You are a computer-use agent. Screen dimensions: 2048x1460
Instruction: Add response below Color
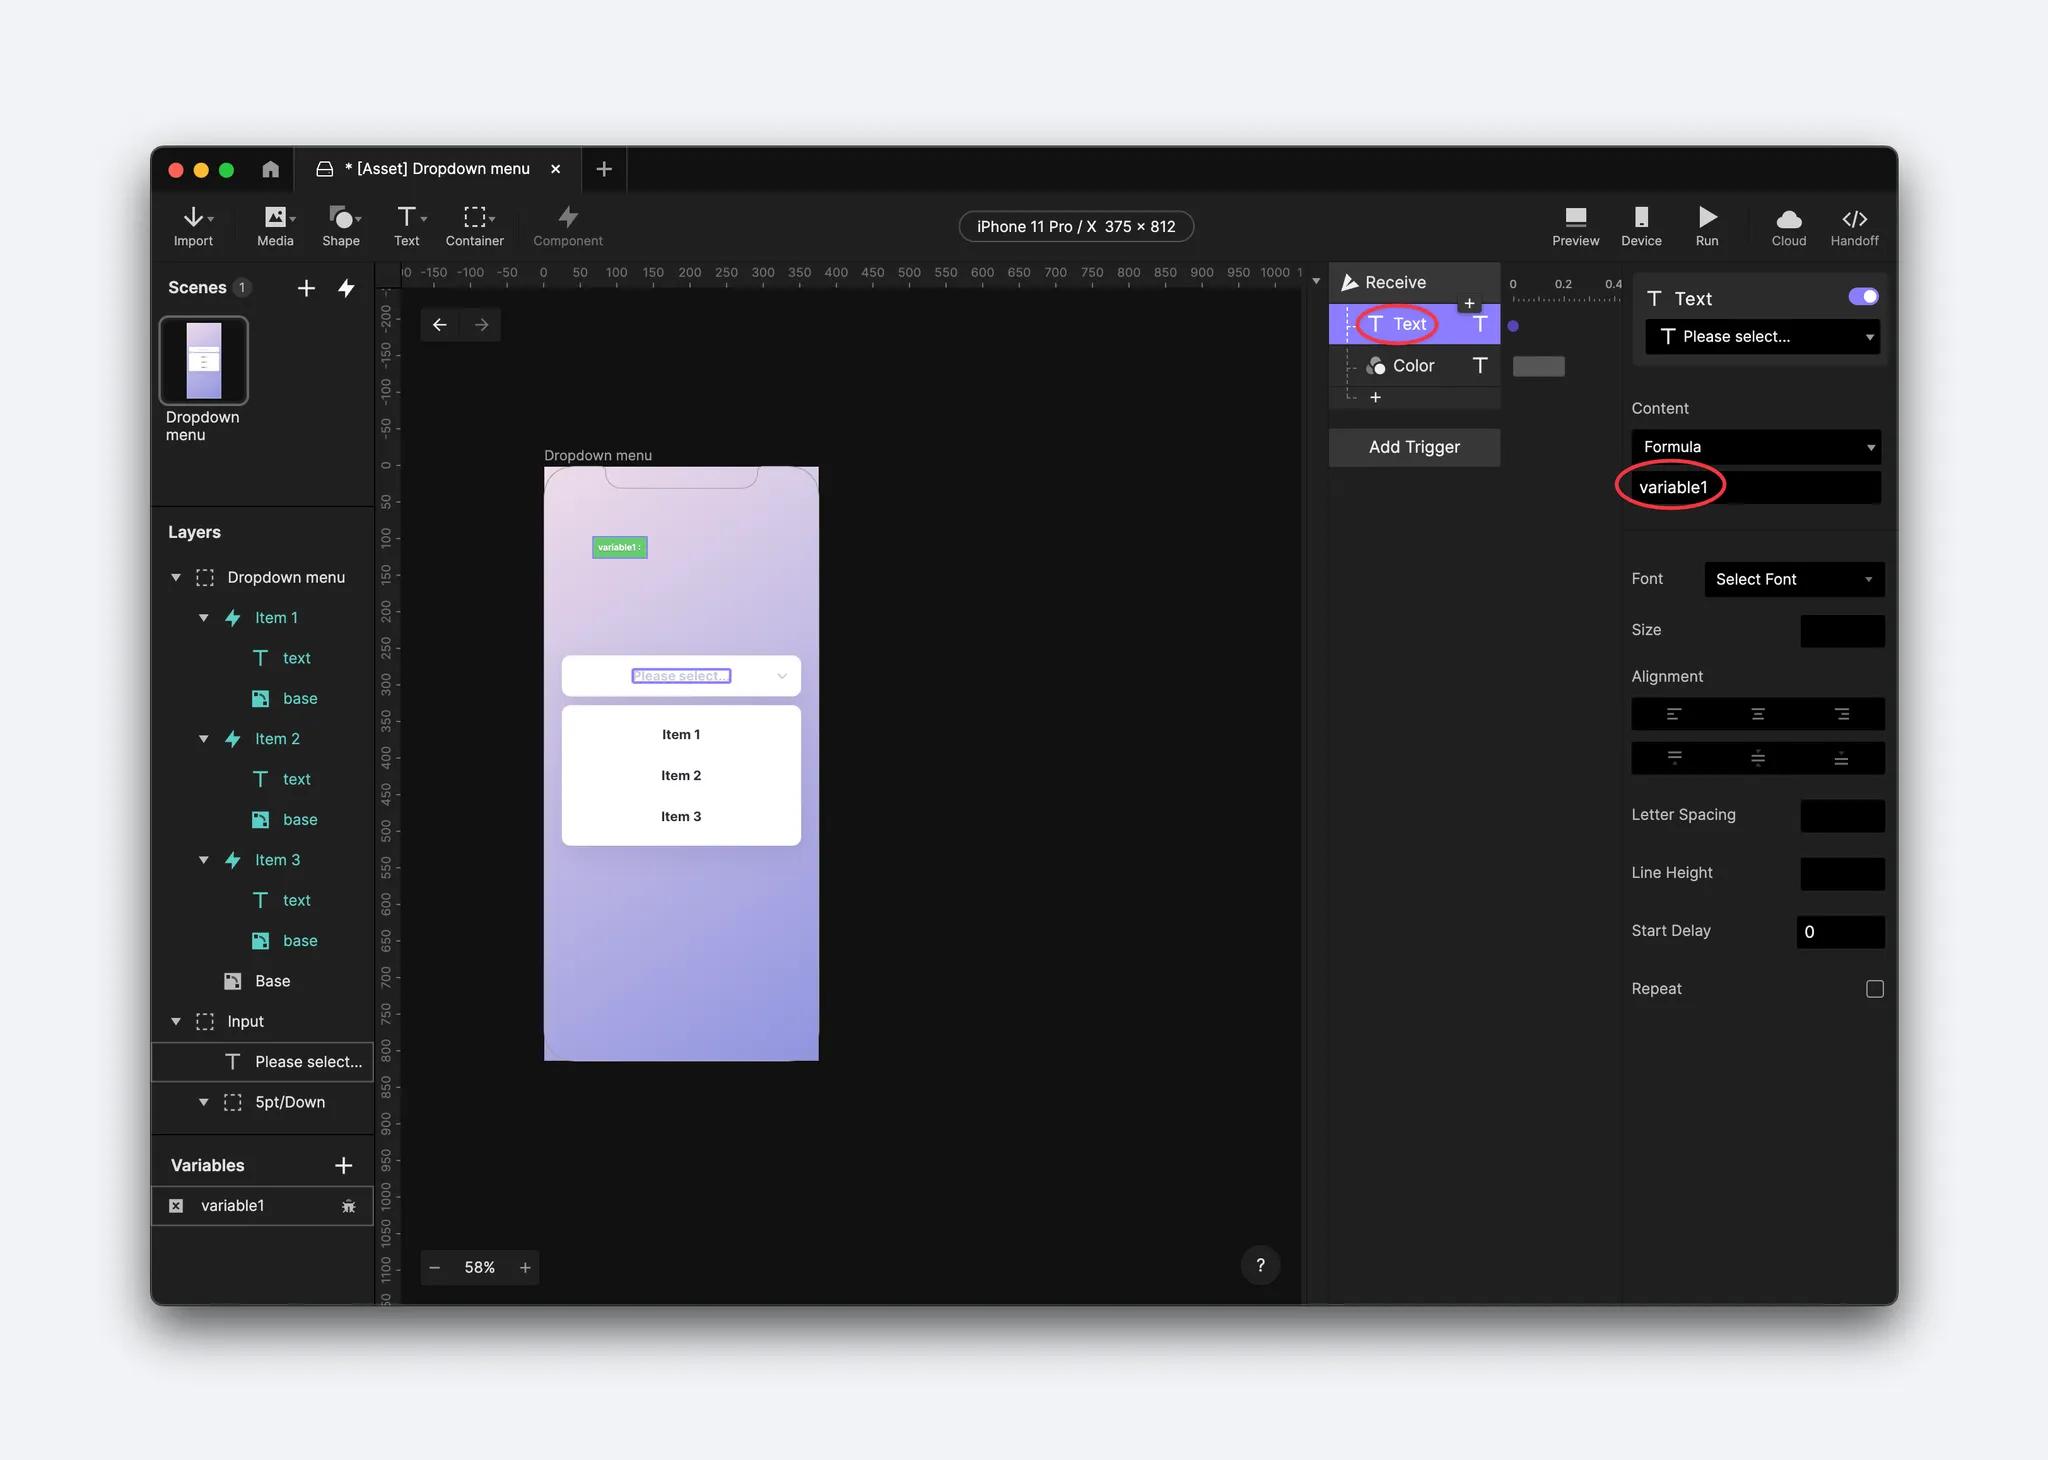[1375, 397]
